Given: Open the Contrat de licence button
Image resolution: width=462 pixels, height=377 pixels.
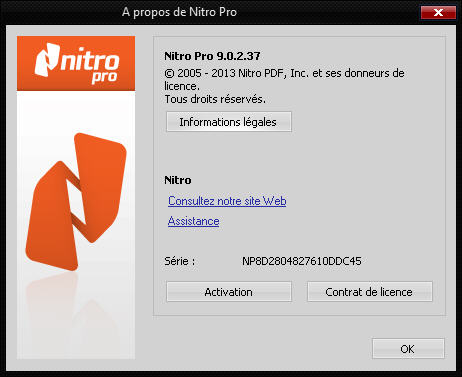Looking at the screenshot, I should (x=369, y=292).
